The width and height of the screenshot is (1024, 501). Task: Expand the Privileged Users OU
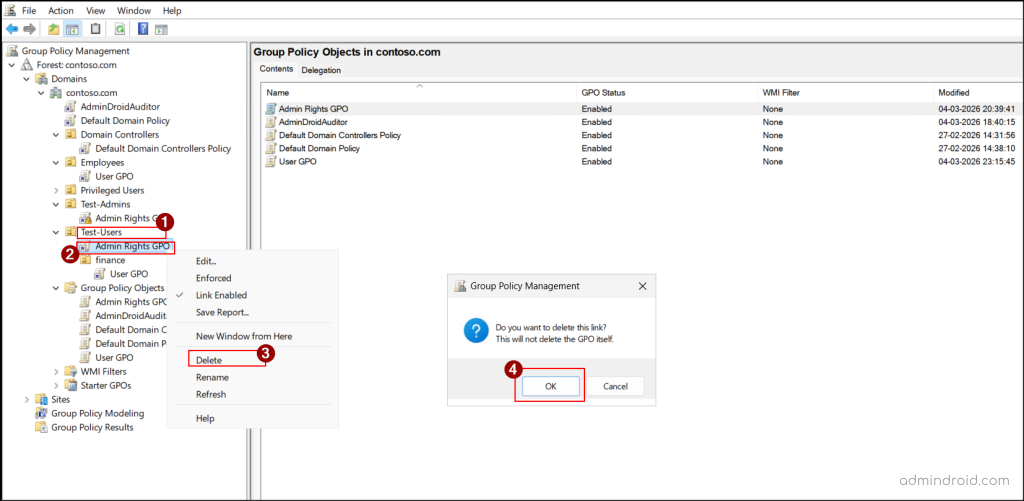(x=56, y=190)
